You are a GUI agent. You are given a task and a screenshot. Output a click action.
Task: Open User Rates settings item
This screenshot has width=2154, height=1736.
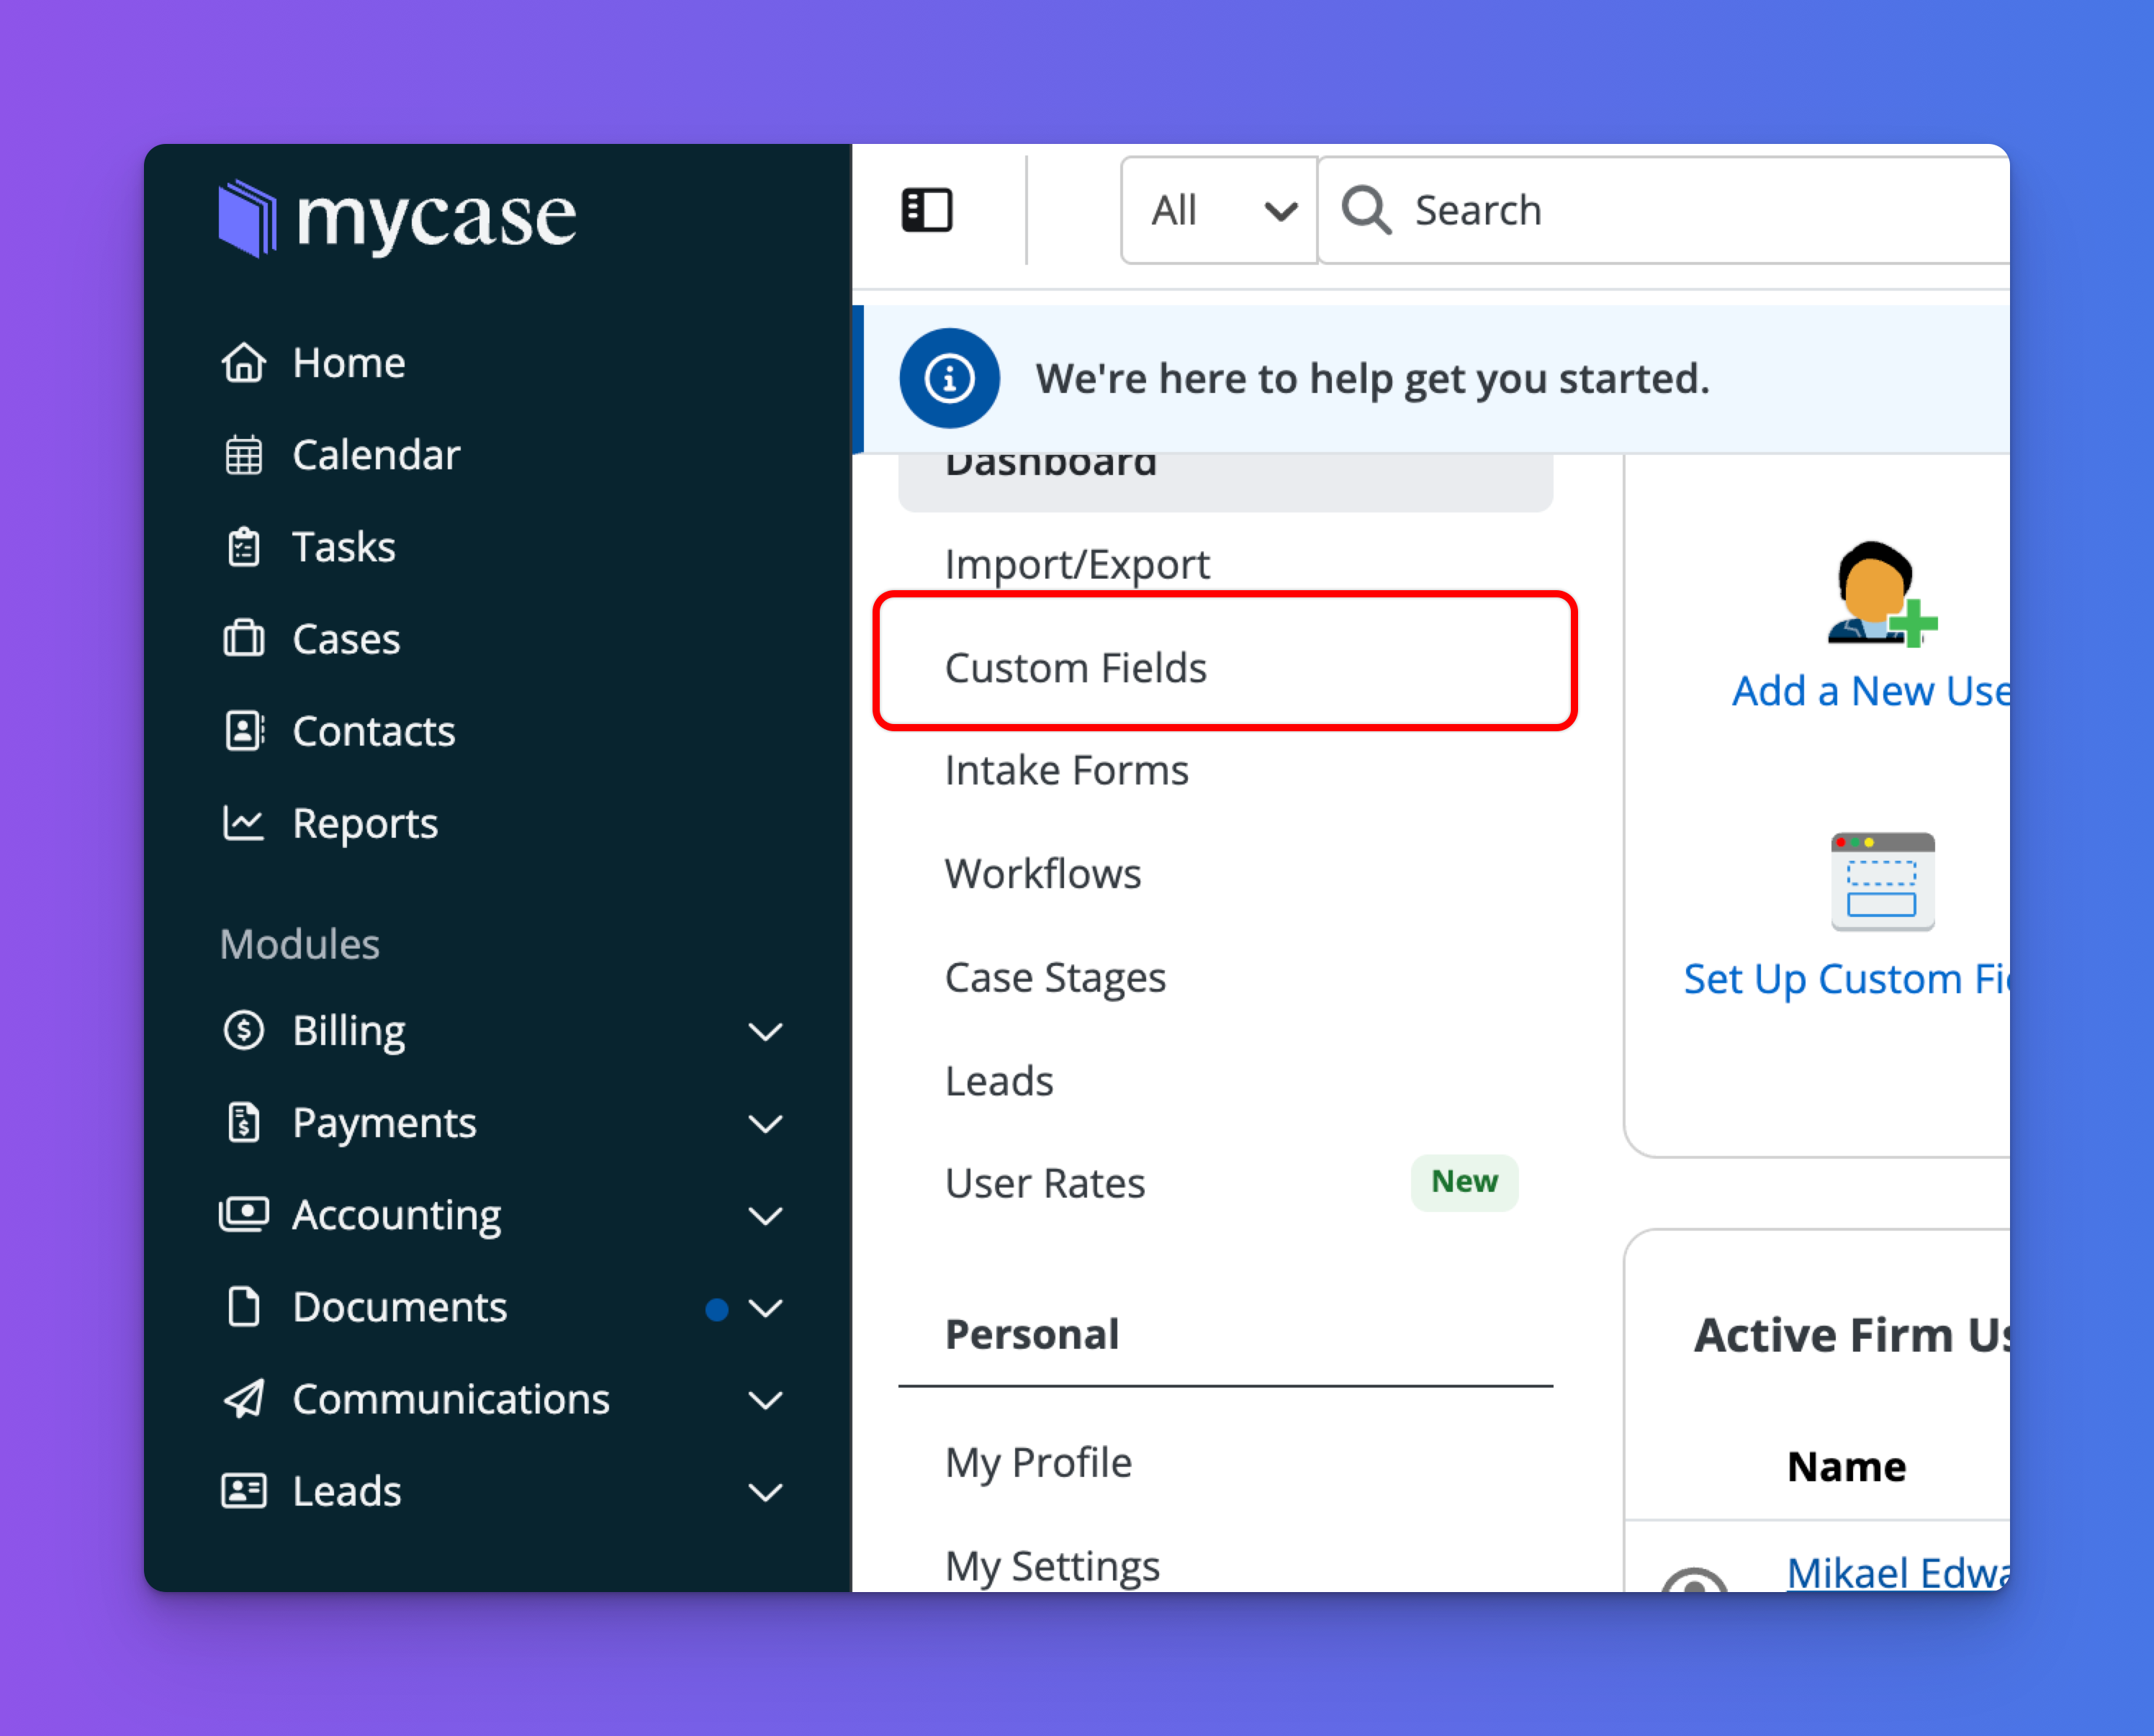(x=1044, y=1183)
